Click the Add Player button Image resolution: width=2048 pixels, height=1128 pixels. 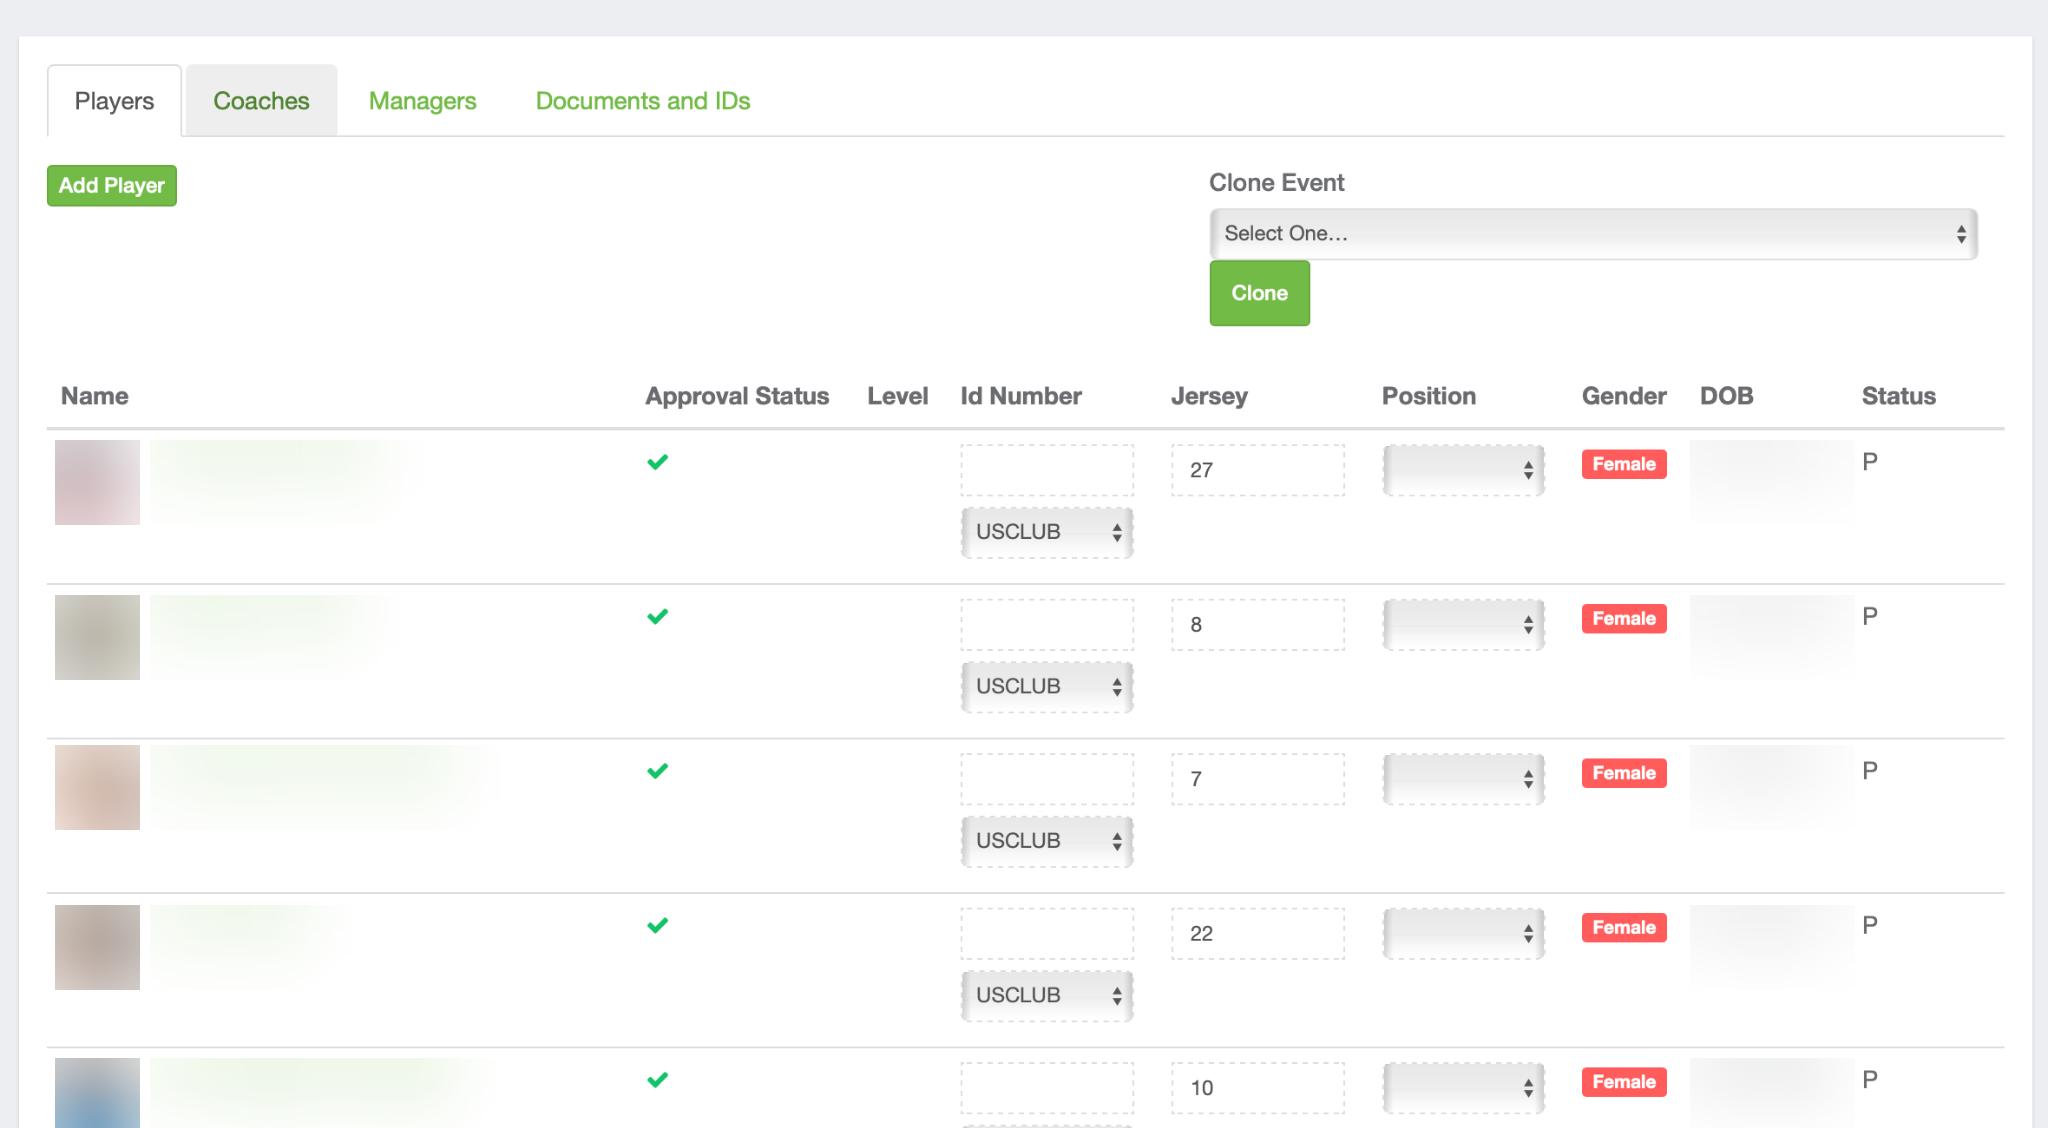112,186
